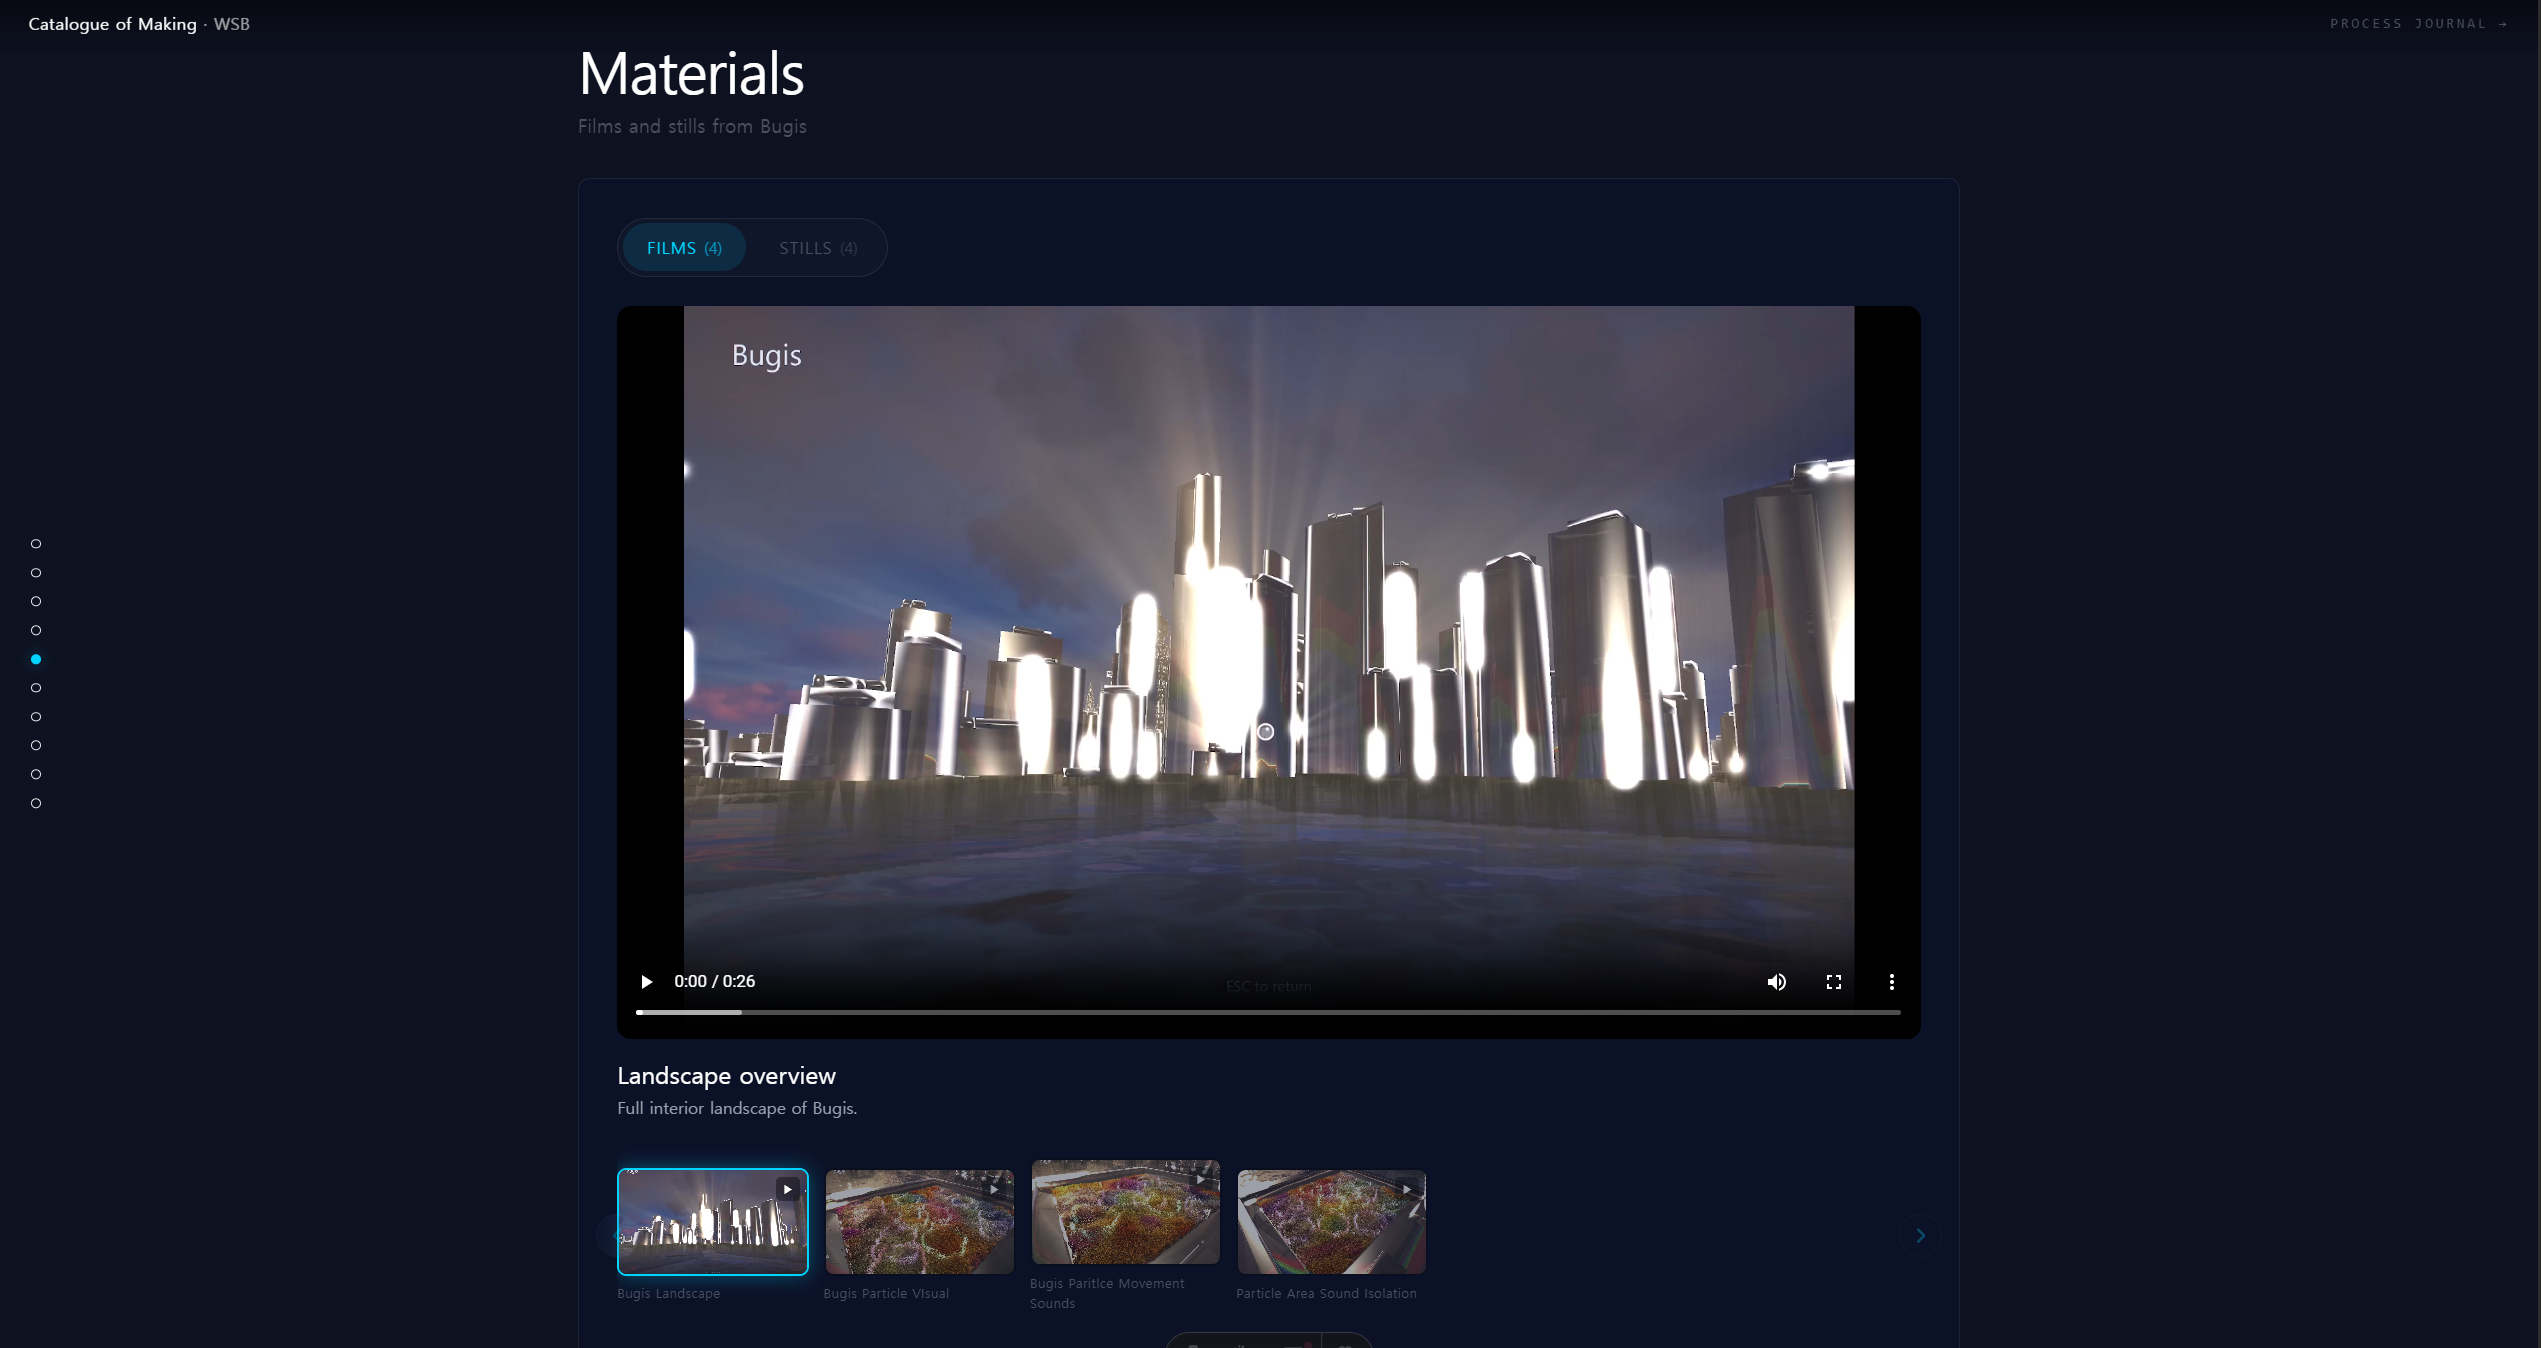
Task: Open Catalogue of Making home link
Action: (x=139, y=24)
